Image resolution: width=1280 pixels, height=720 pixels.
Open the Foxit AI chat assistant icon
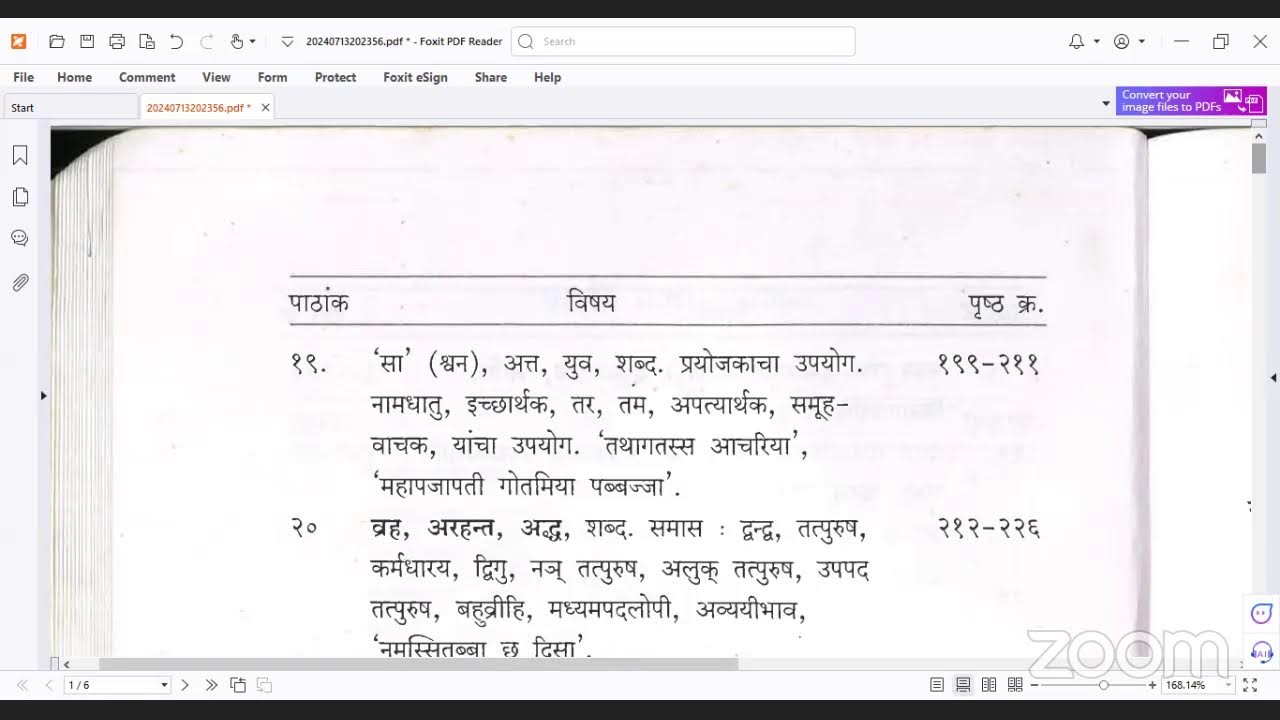pyautogui.click(x=1261, y=612)
